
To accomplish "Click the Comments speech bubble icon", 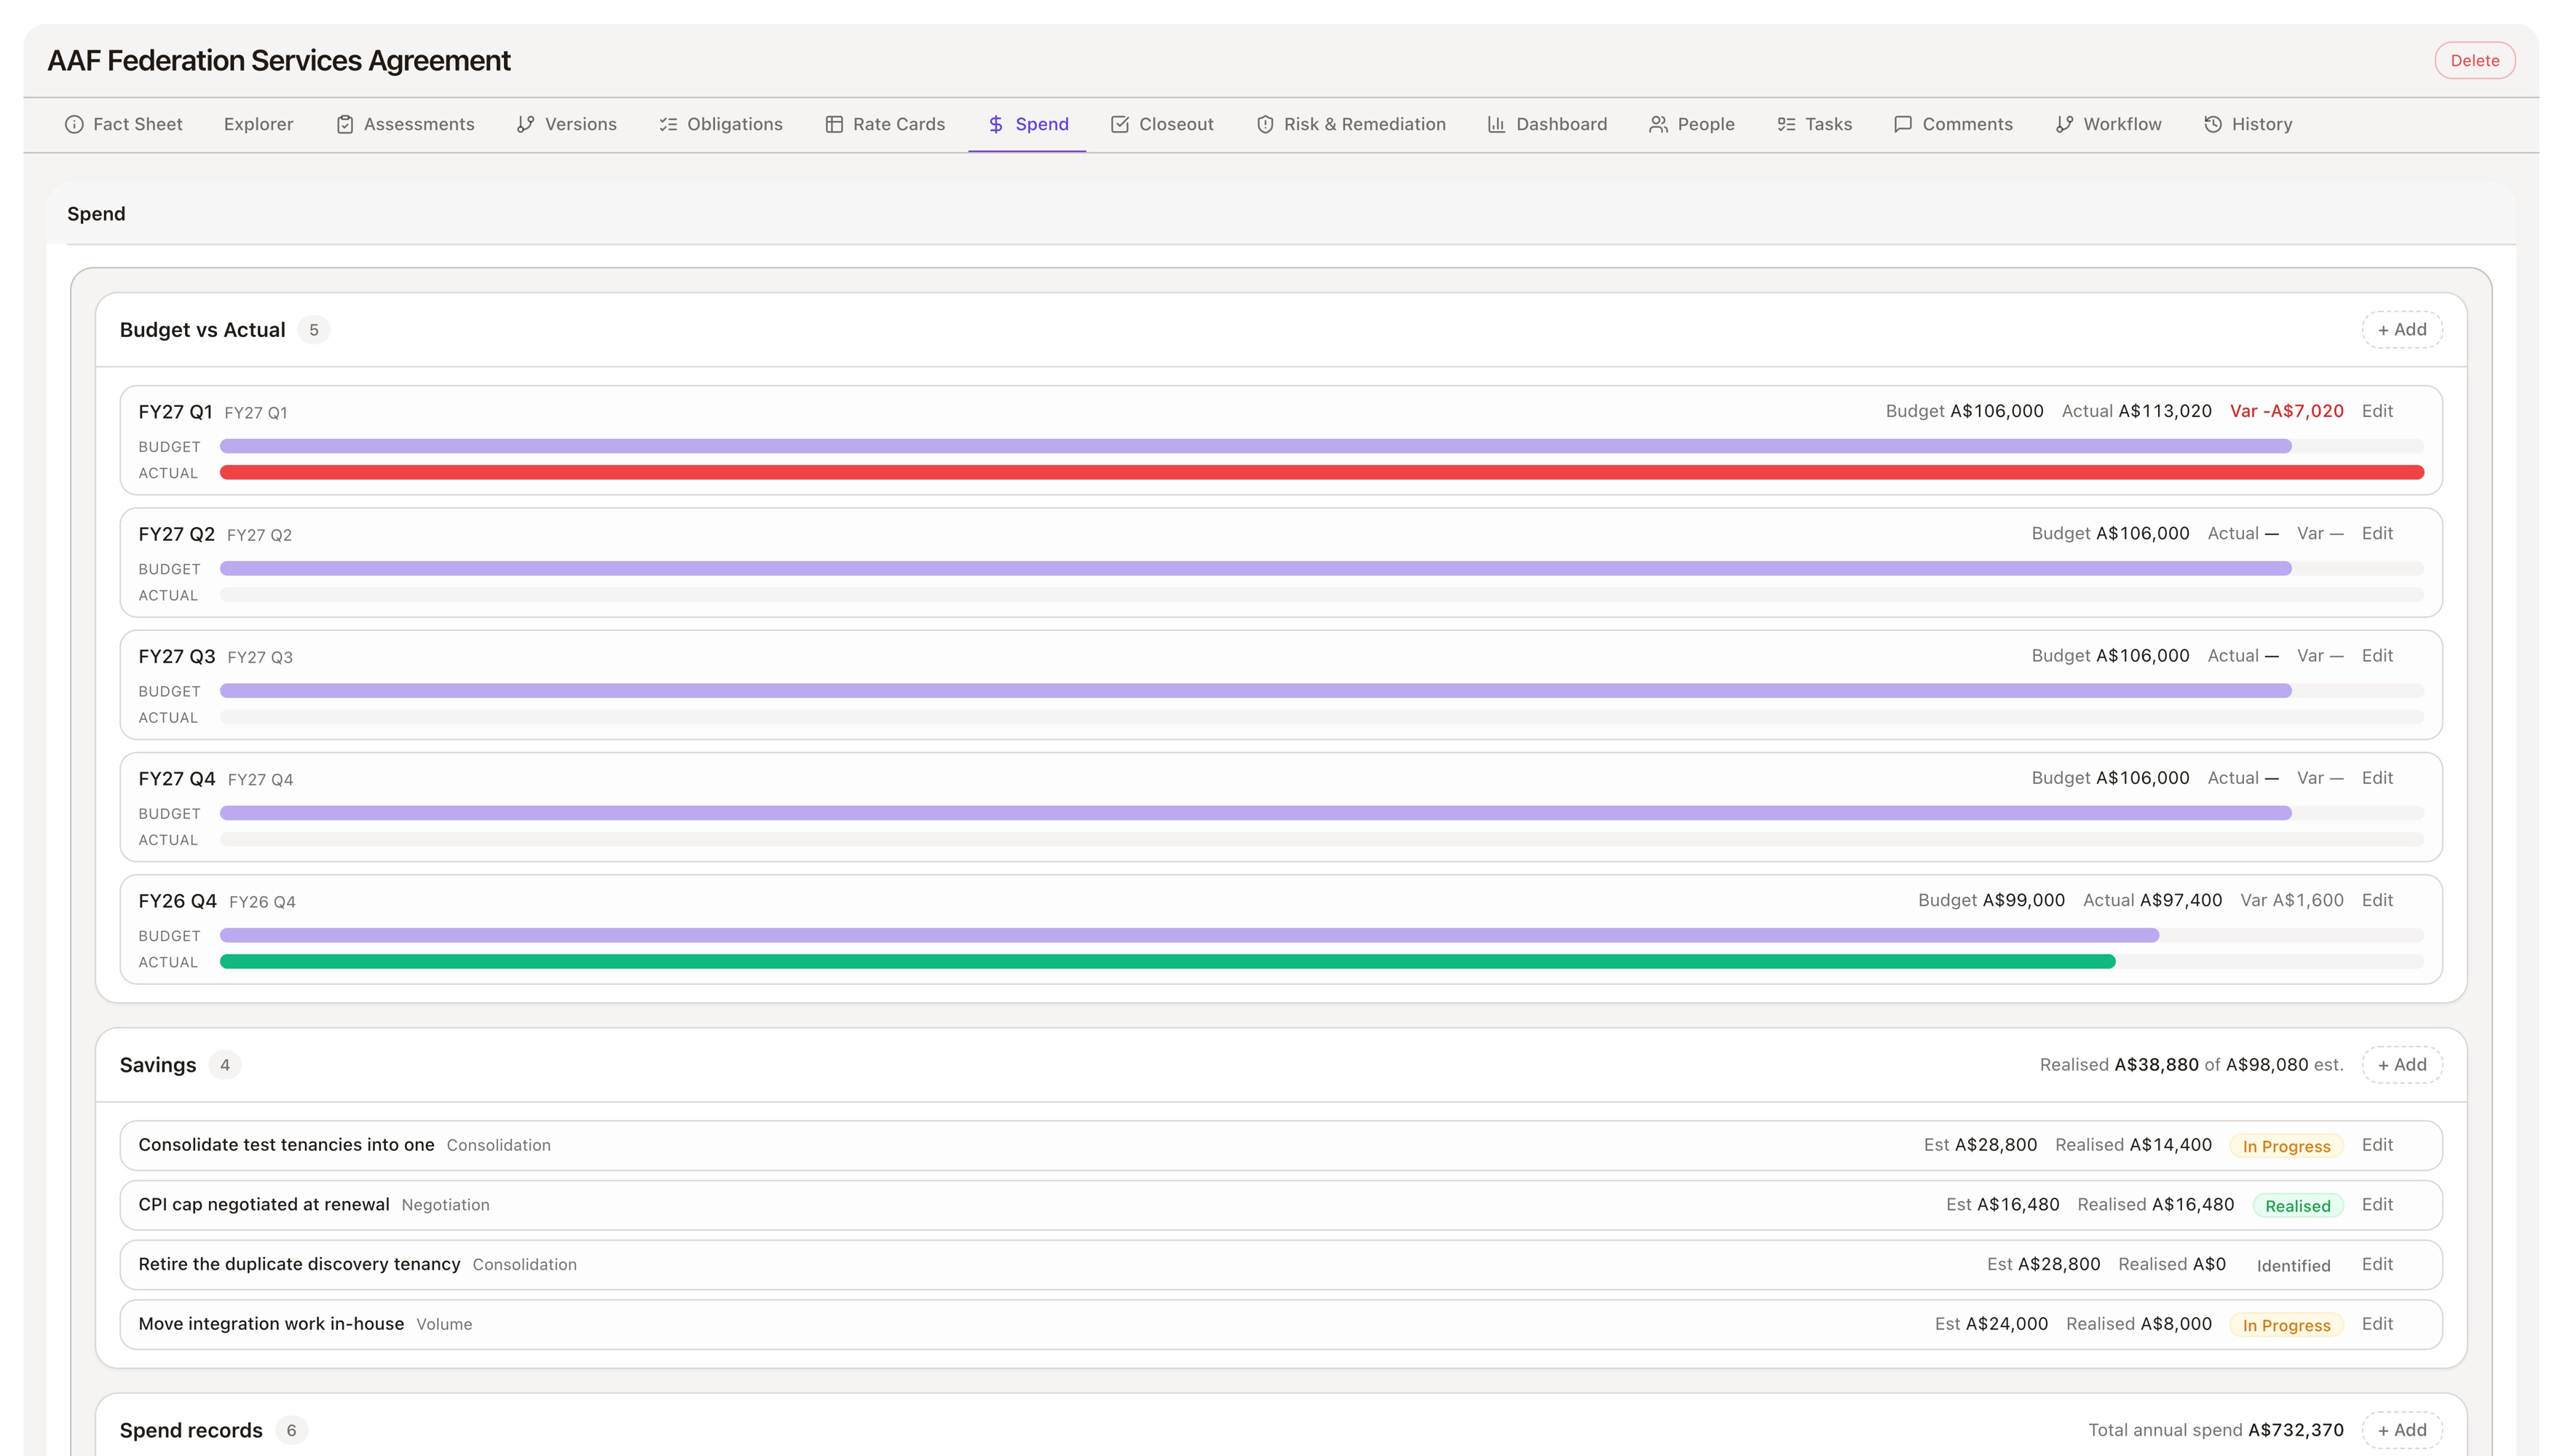I will [x=1903, y=124].
